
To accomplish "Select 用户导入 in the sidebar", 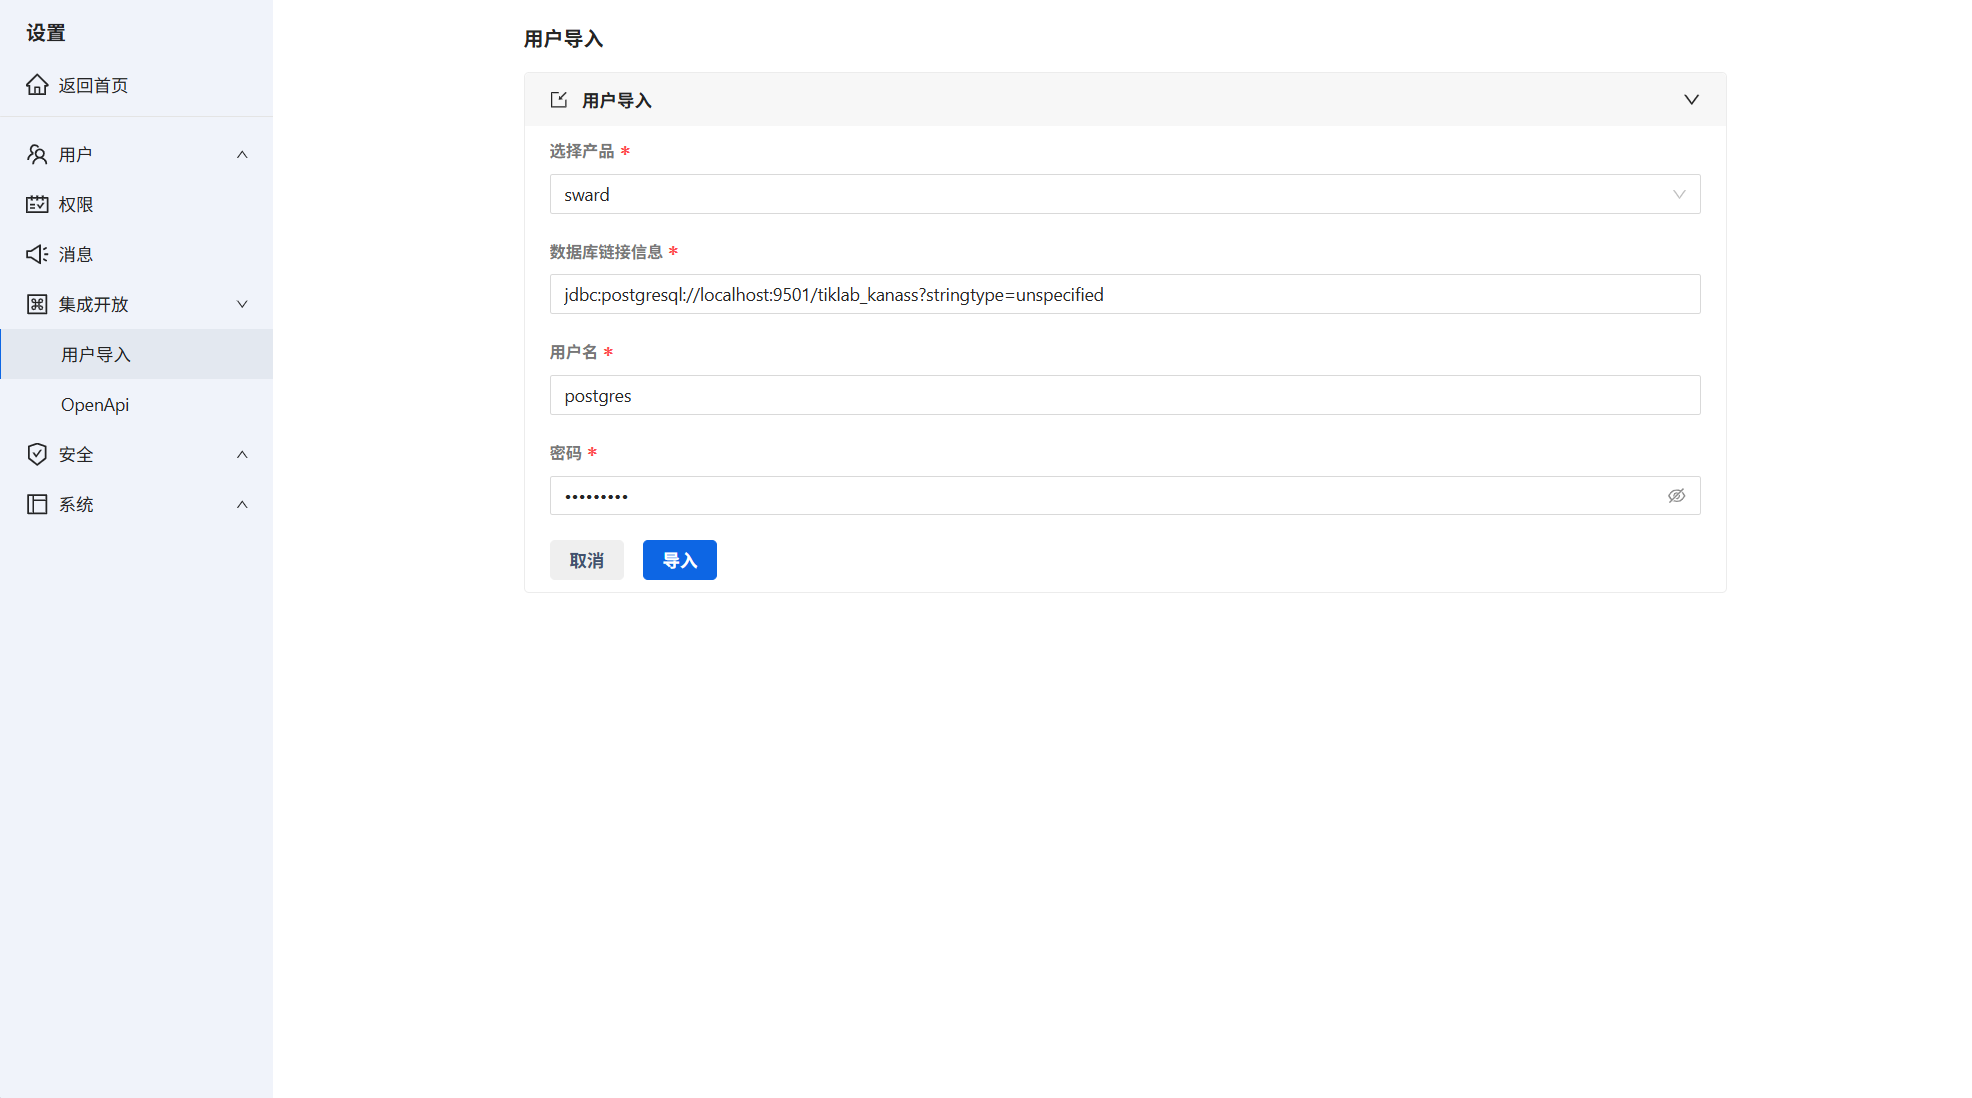I will tap(96, 354).
